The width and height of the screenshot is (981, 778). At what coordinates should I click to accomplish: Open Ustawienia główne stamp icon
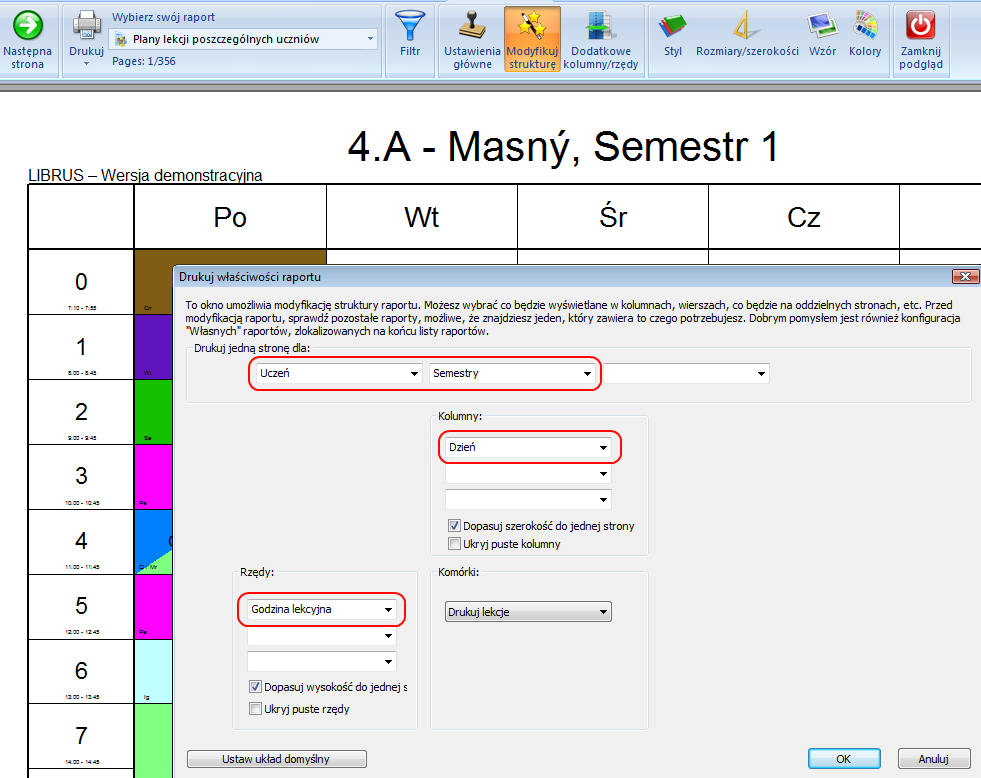pos(472,25)
